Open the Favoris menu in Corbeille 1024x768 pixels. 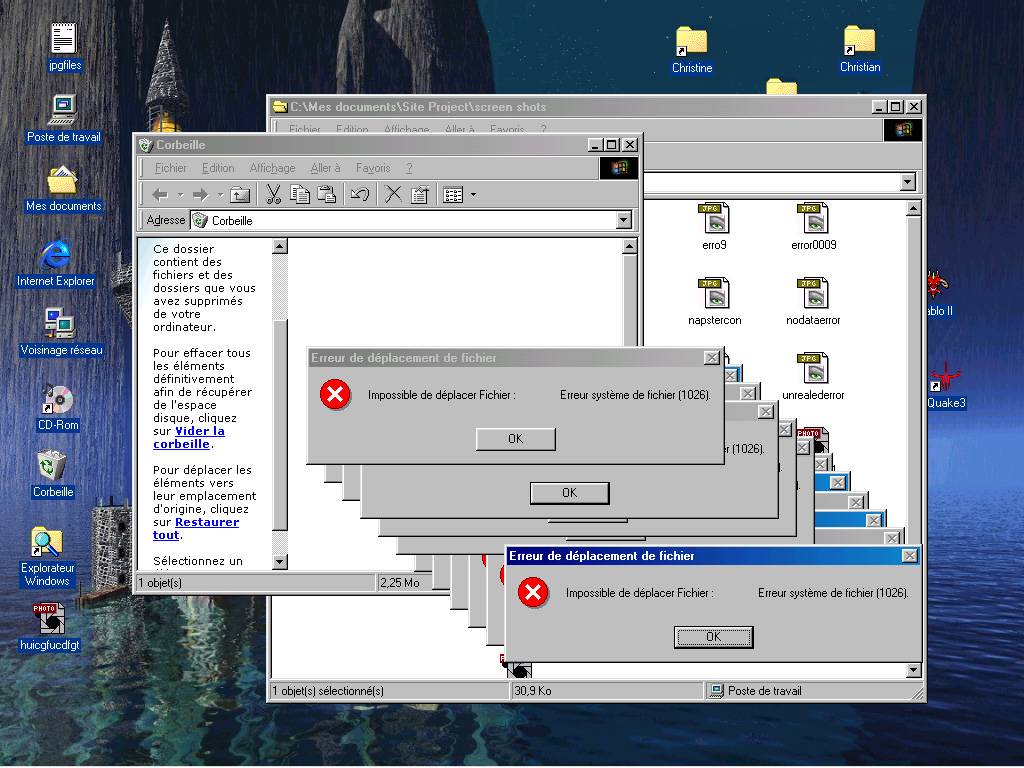[x=373, y=168]
